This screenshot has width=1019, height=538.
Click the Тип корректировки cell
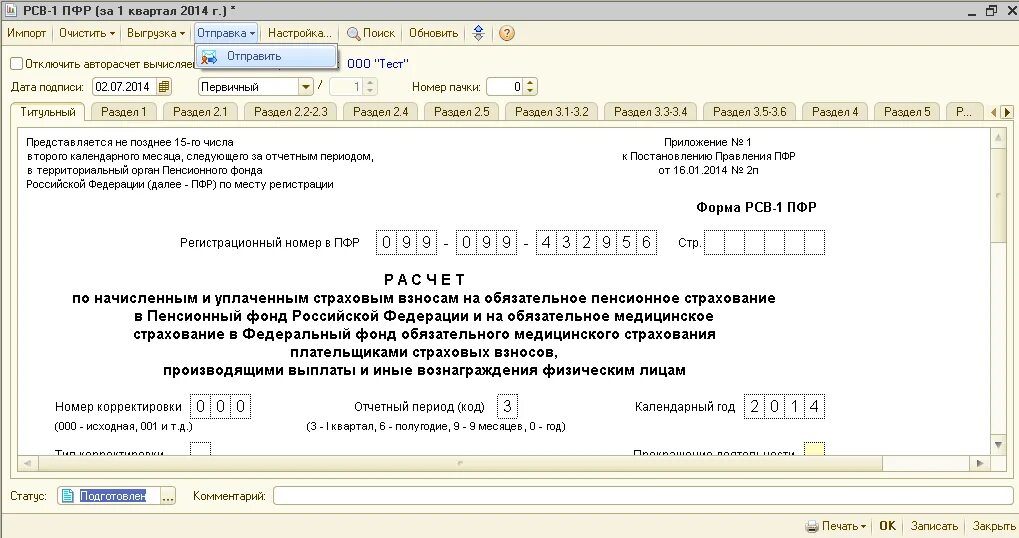tap(201, 448)
